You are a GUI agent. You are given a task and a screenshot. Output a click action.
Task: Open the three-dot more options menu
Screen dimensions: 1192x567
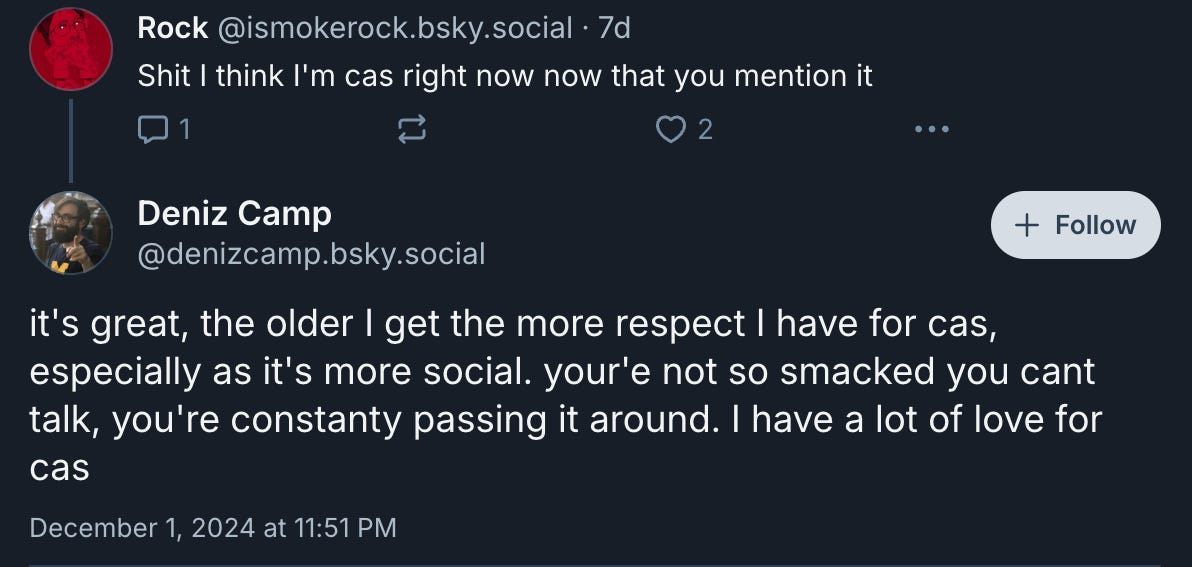click(931, 129)
